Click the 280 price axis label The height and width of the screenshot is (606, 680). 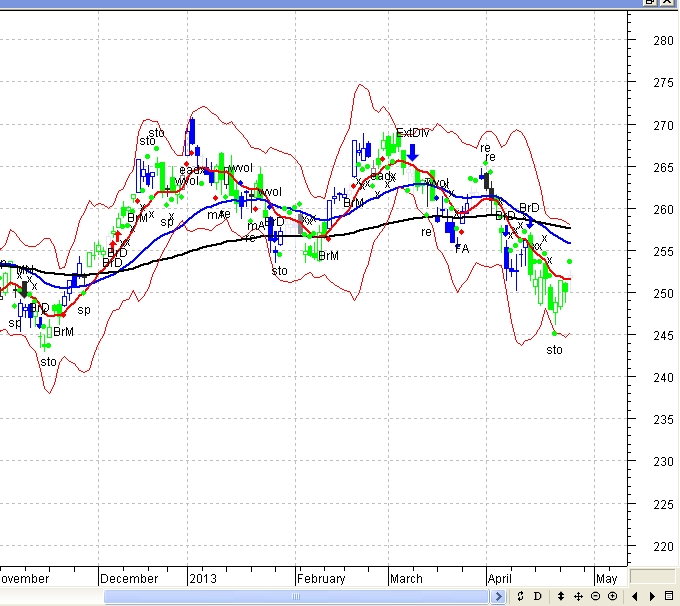(x=661, y=41)
